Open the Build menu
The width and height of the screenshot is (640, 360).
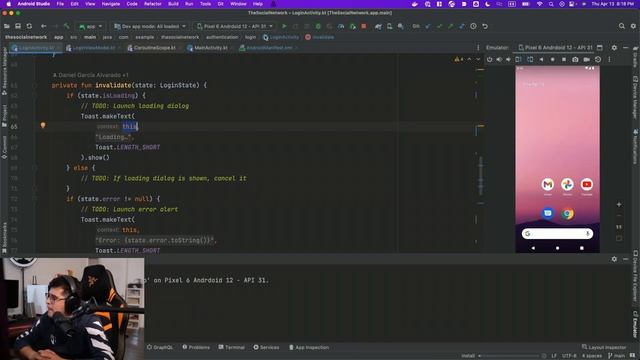click(173, 4)
